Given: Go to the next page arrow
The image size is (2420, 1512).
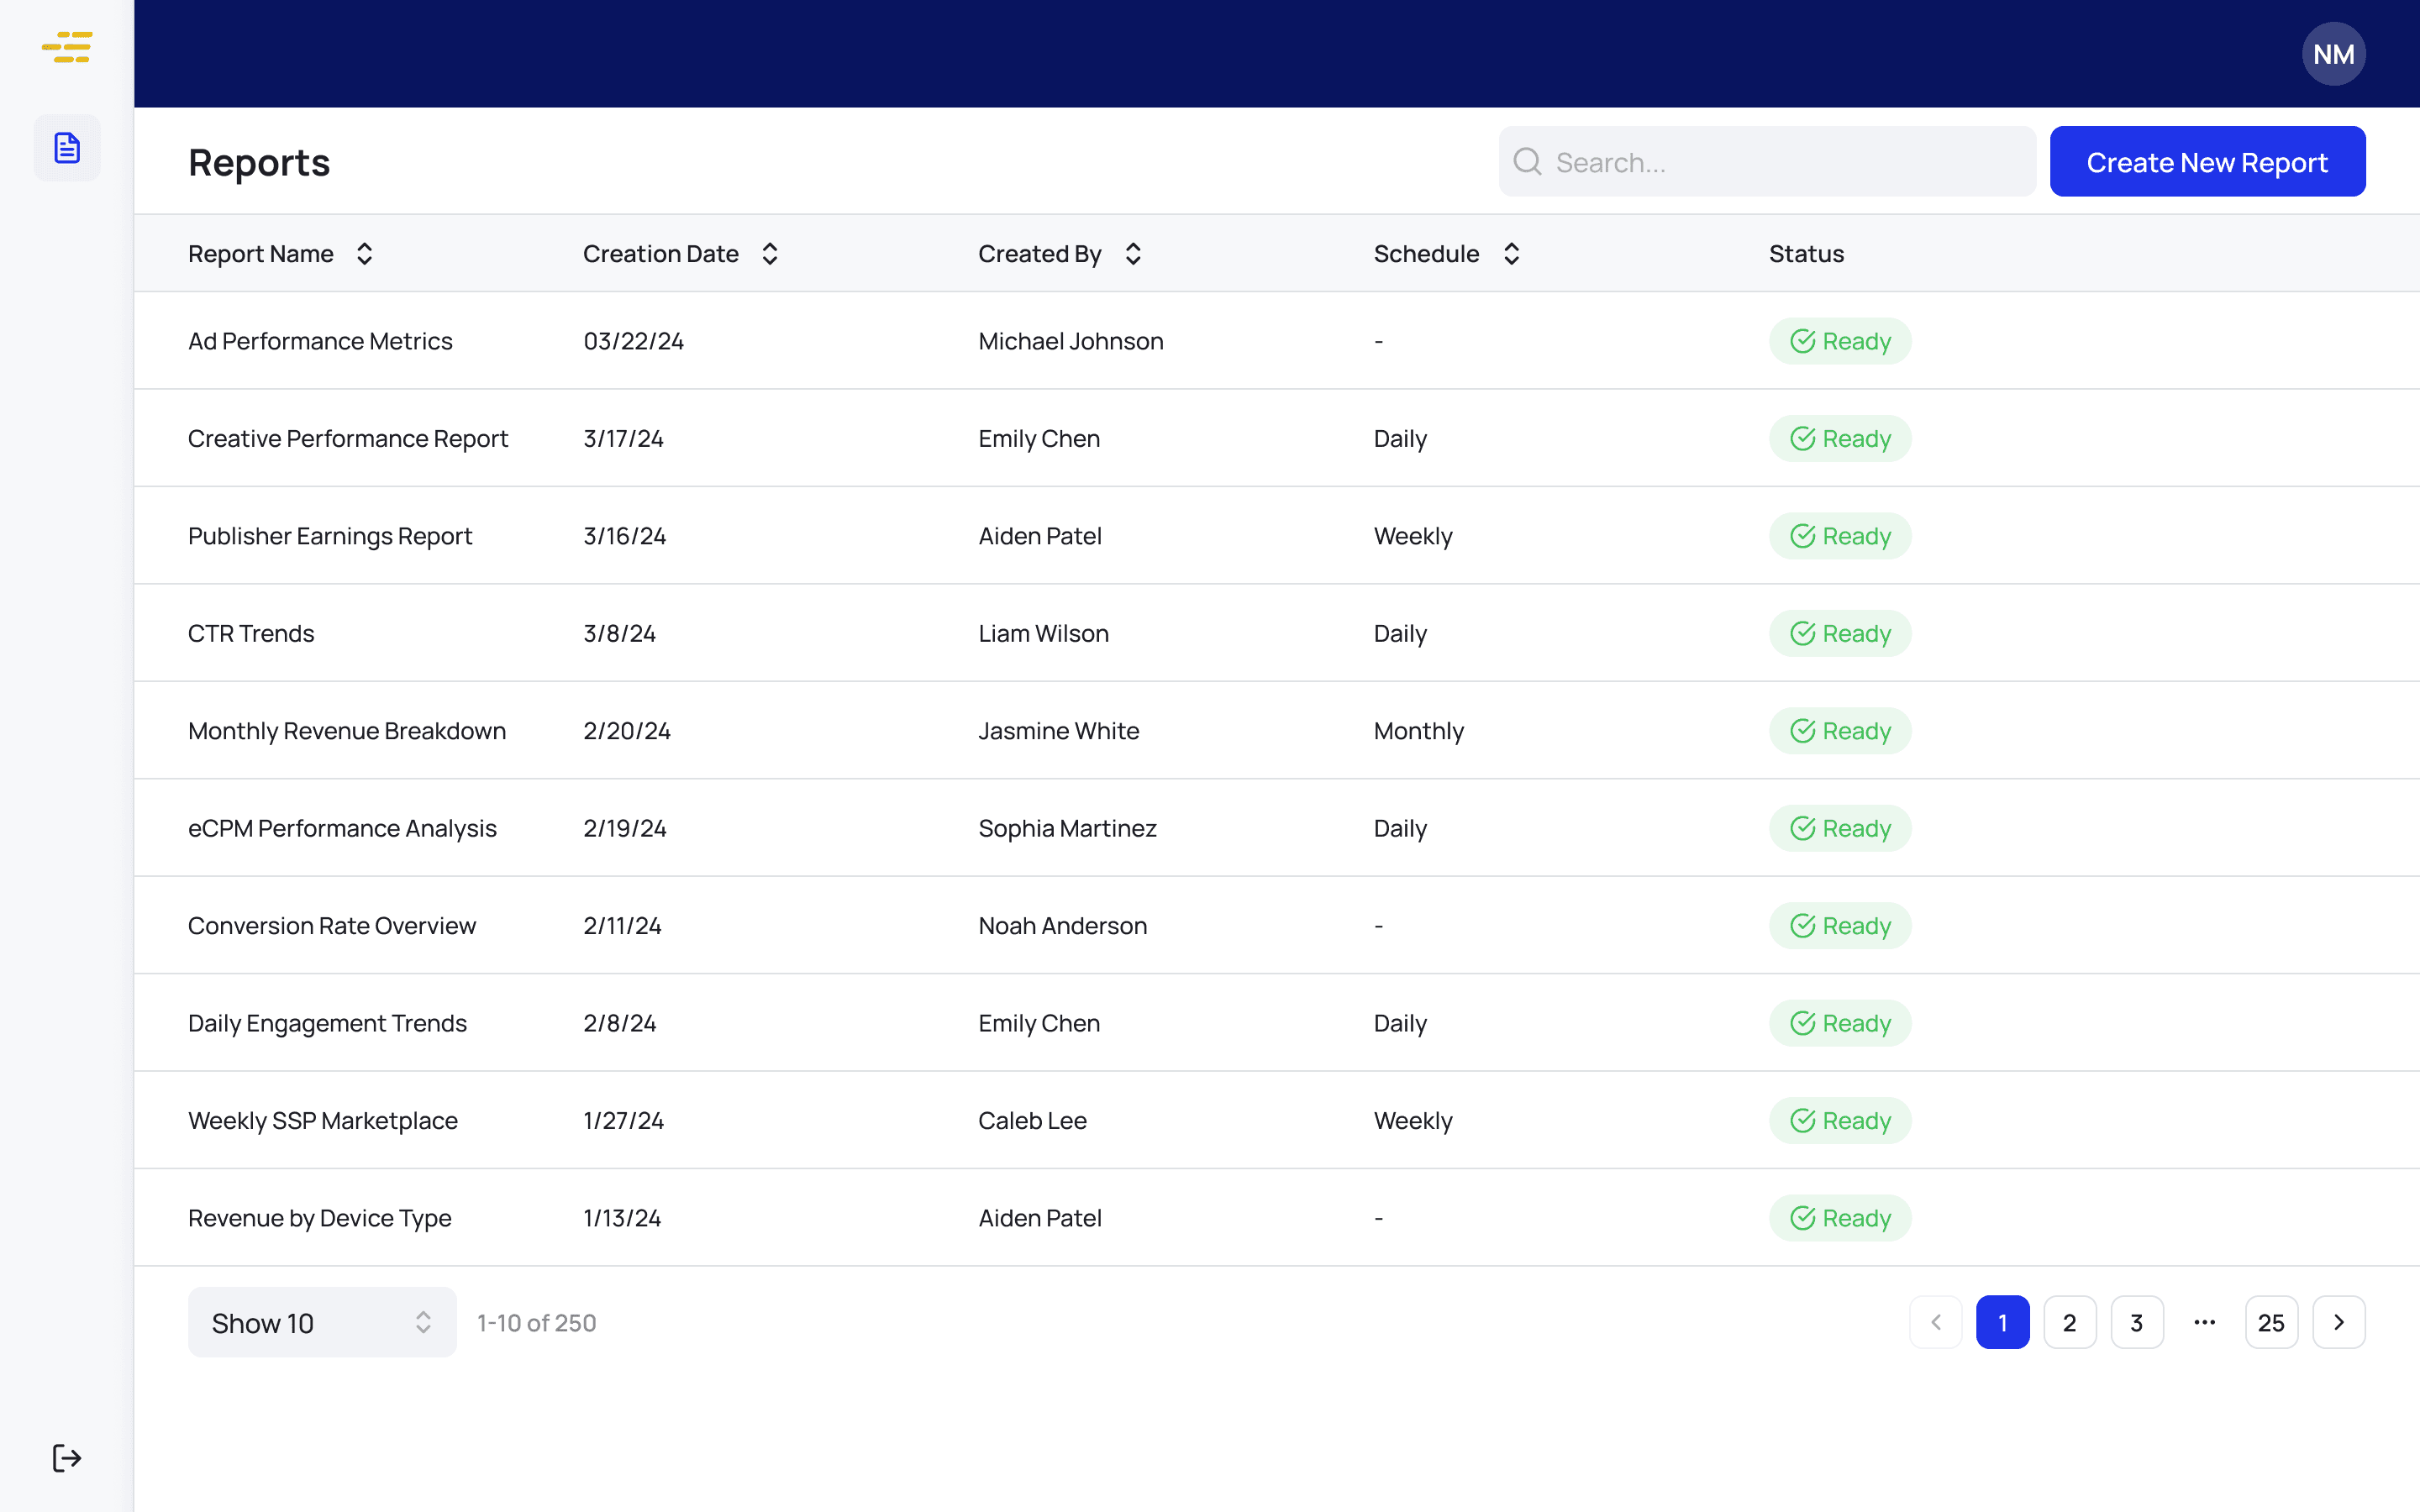Looking at the screenshot, I should click(x=2339, y=1322).
